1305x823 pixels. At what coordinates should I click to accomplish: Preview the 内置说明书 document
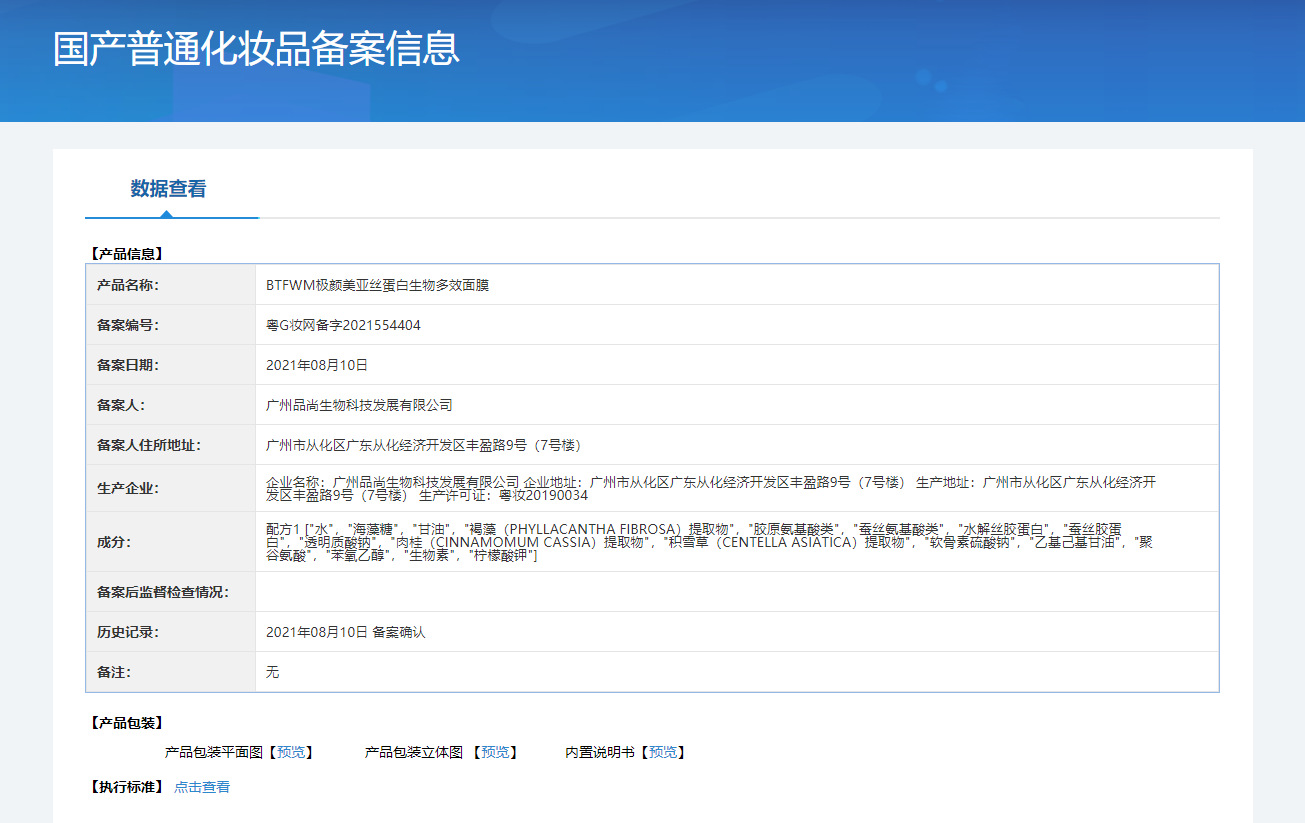coord(662,752)
